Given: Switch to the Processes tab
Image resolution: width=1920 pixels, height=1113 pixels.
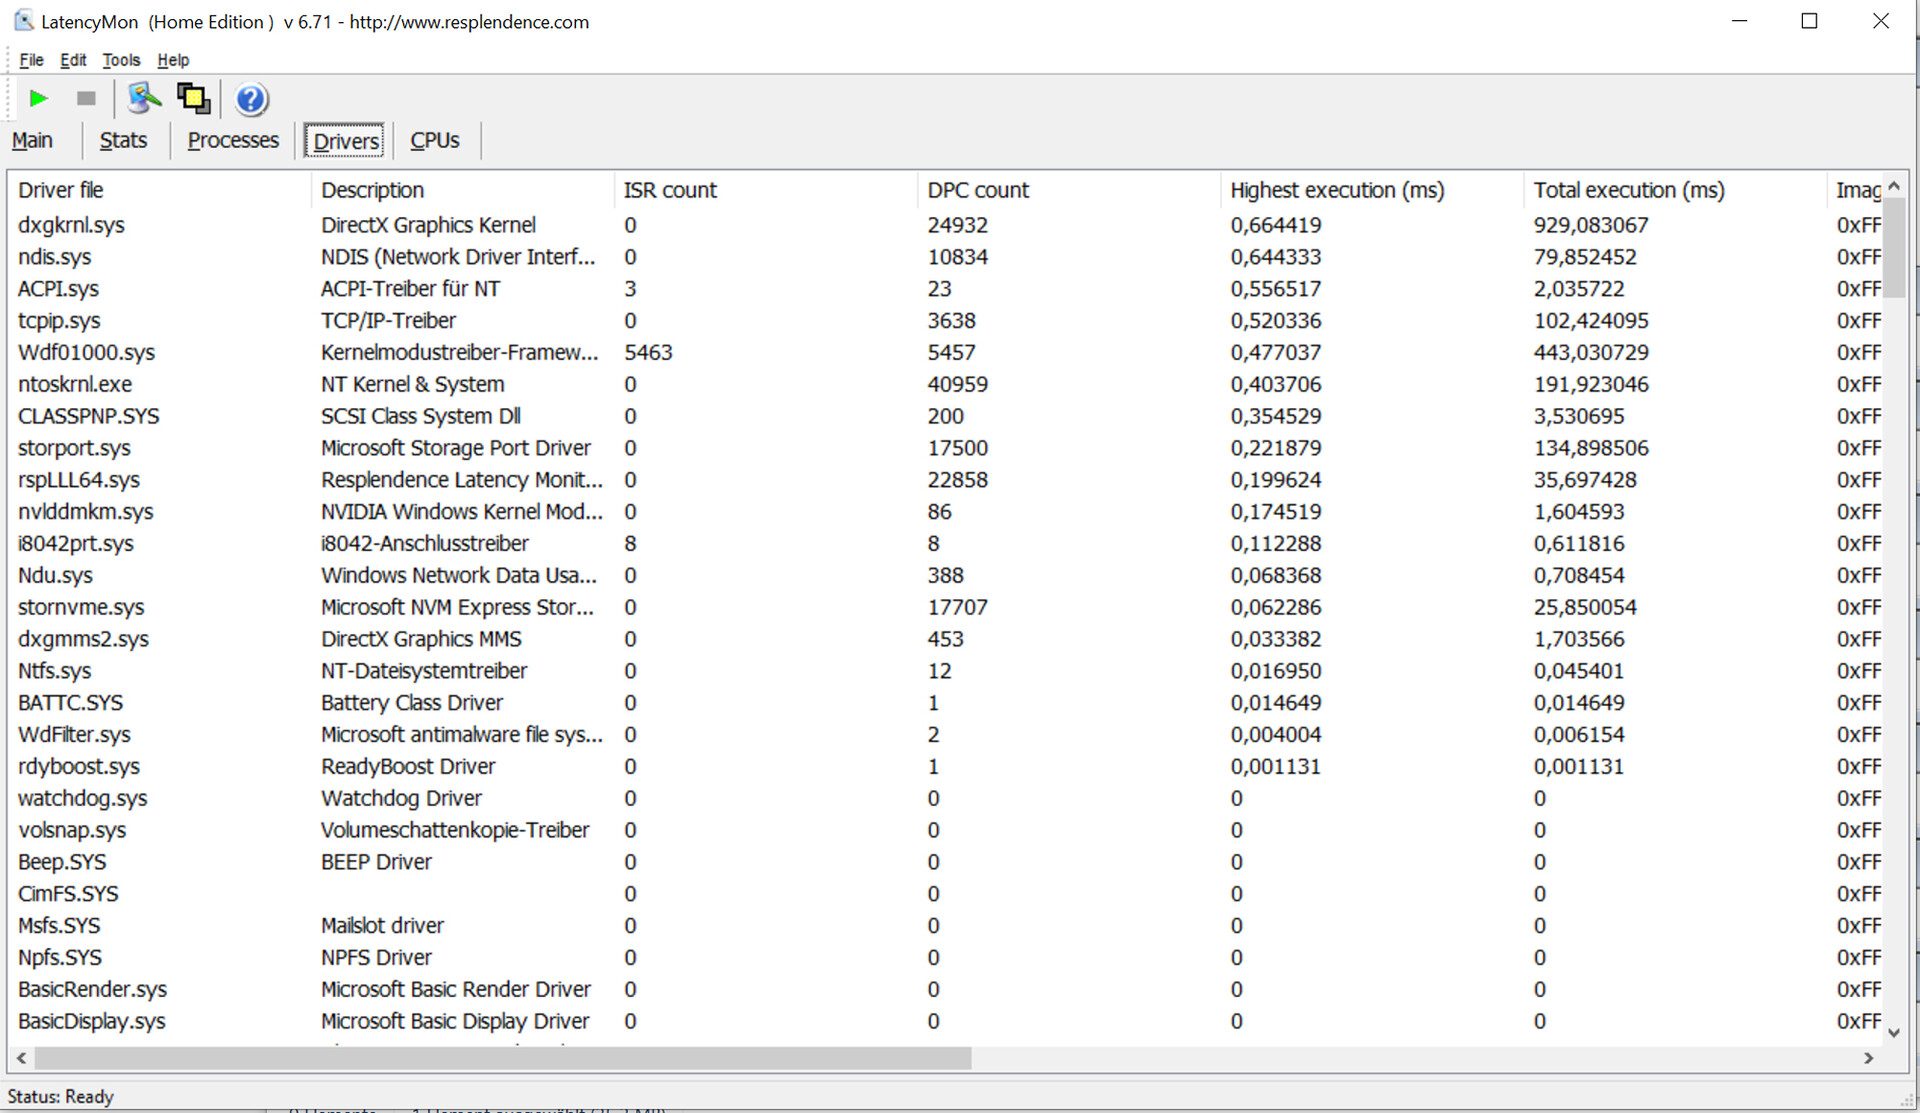Looking at the screenshot, I should tap(233, 140).
